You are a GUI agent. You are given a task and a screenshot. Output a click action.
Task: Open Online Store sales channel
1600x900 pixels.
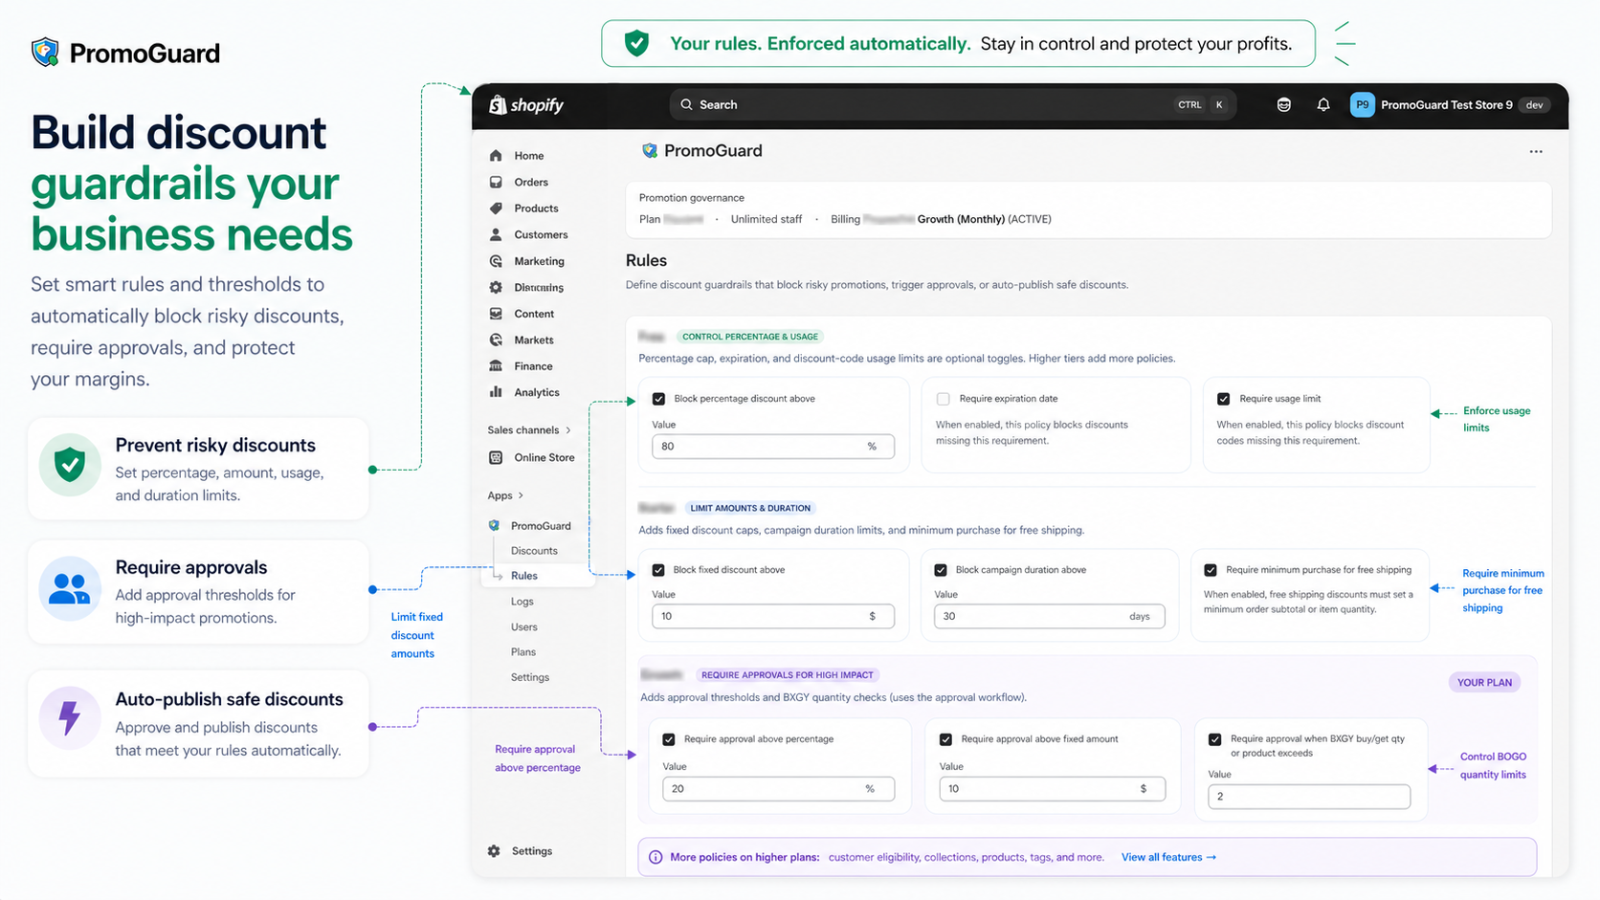pos(544,458)
